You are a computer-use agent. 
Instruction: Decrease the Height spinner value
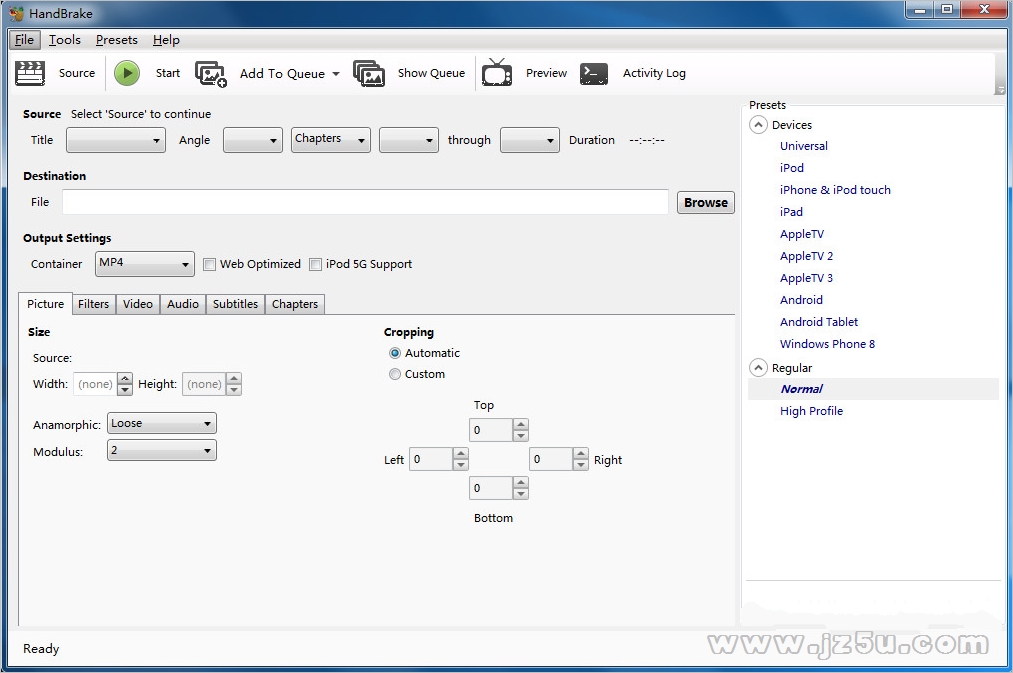234,390
